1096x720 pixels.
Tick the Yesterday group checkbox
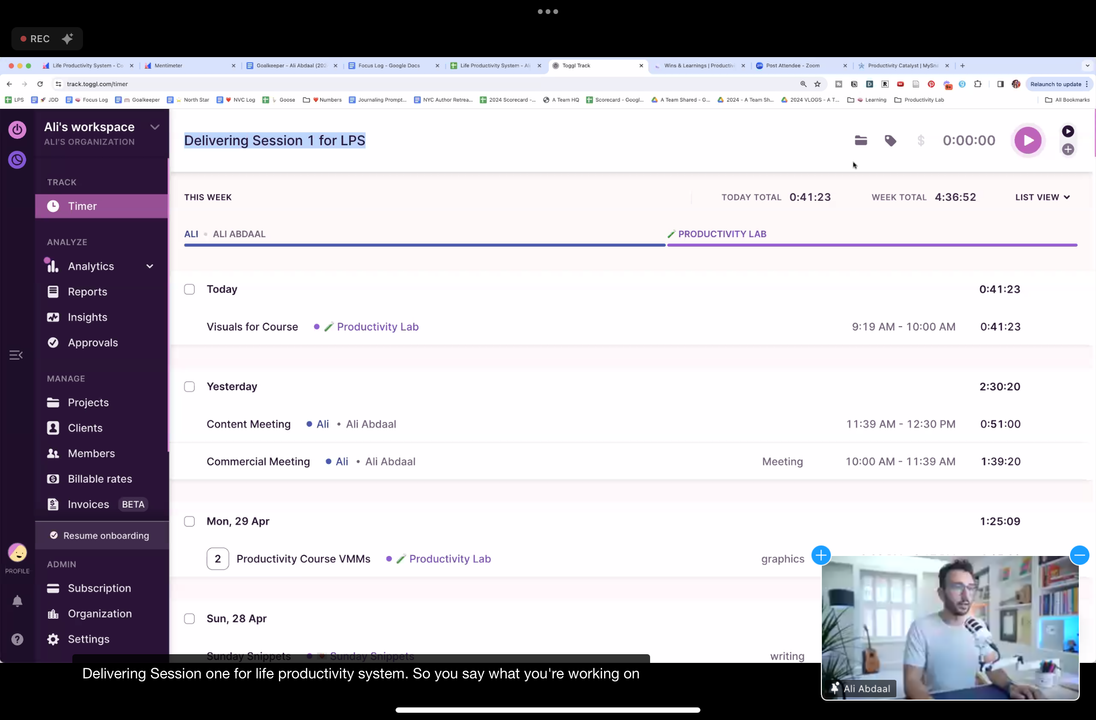tap(189, 387)
